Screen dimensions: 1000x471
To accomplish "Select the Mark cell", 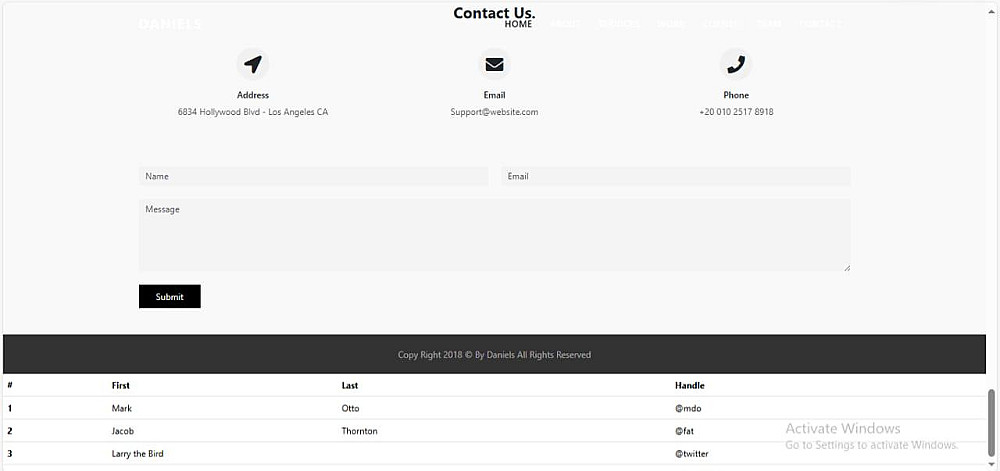I will 122,409.
